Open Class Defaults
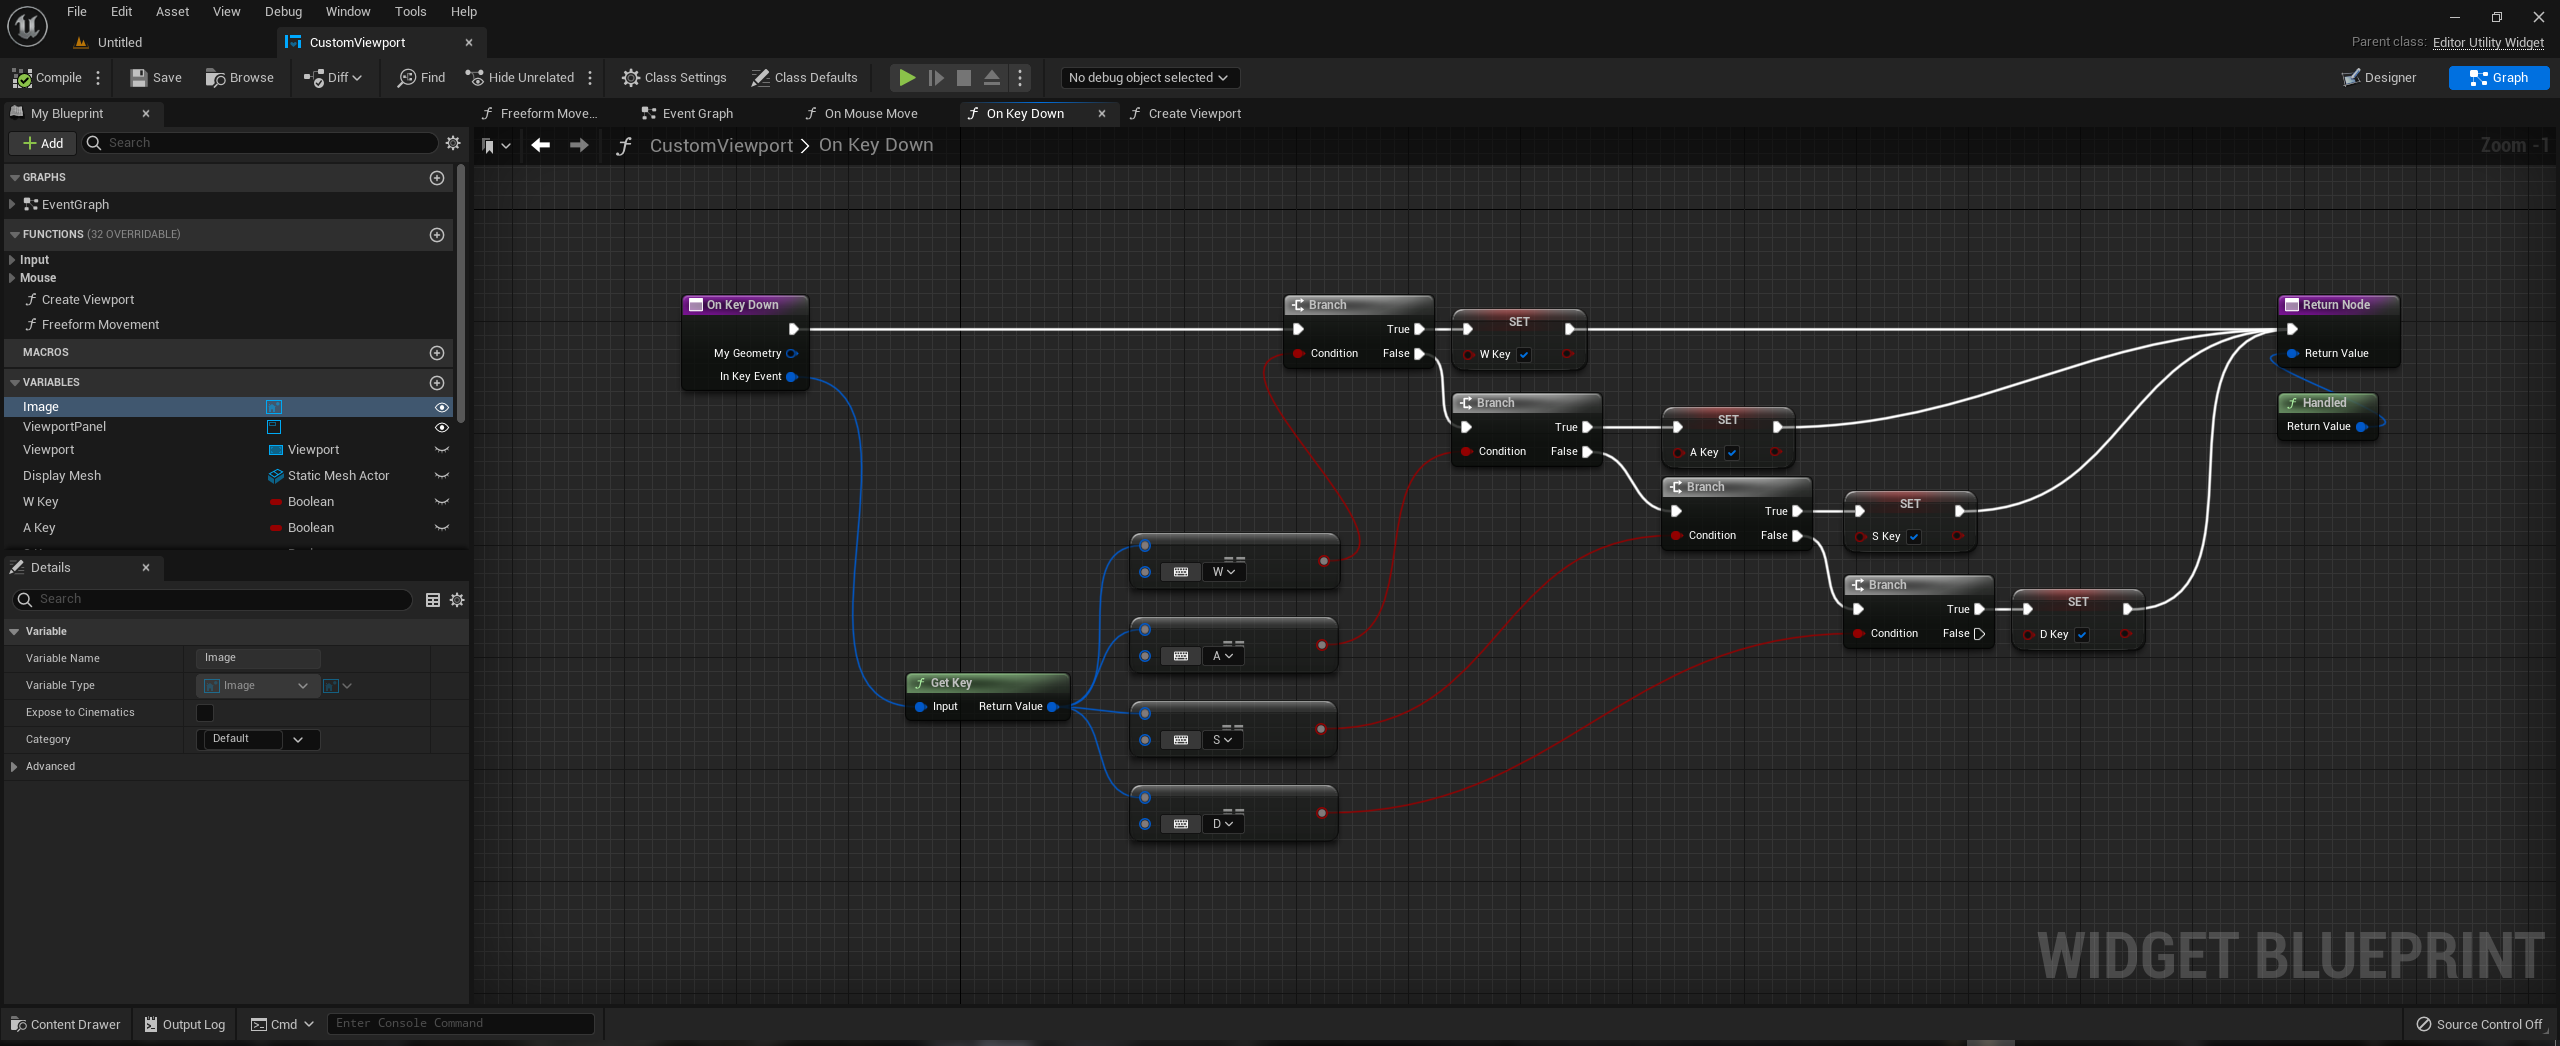This screenshot has height=1046, width=2560. click(805, 78)
